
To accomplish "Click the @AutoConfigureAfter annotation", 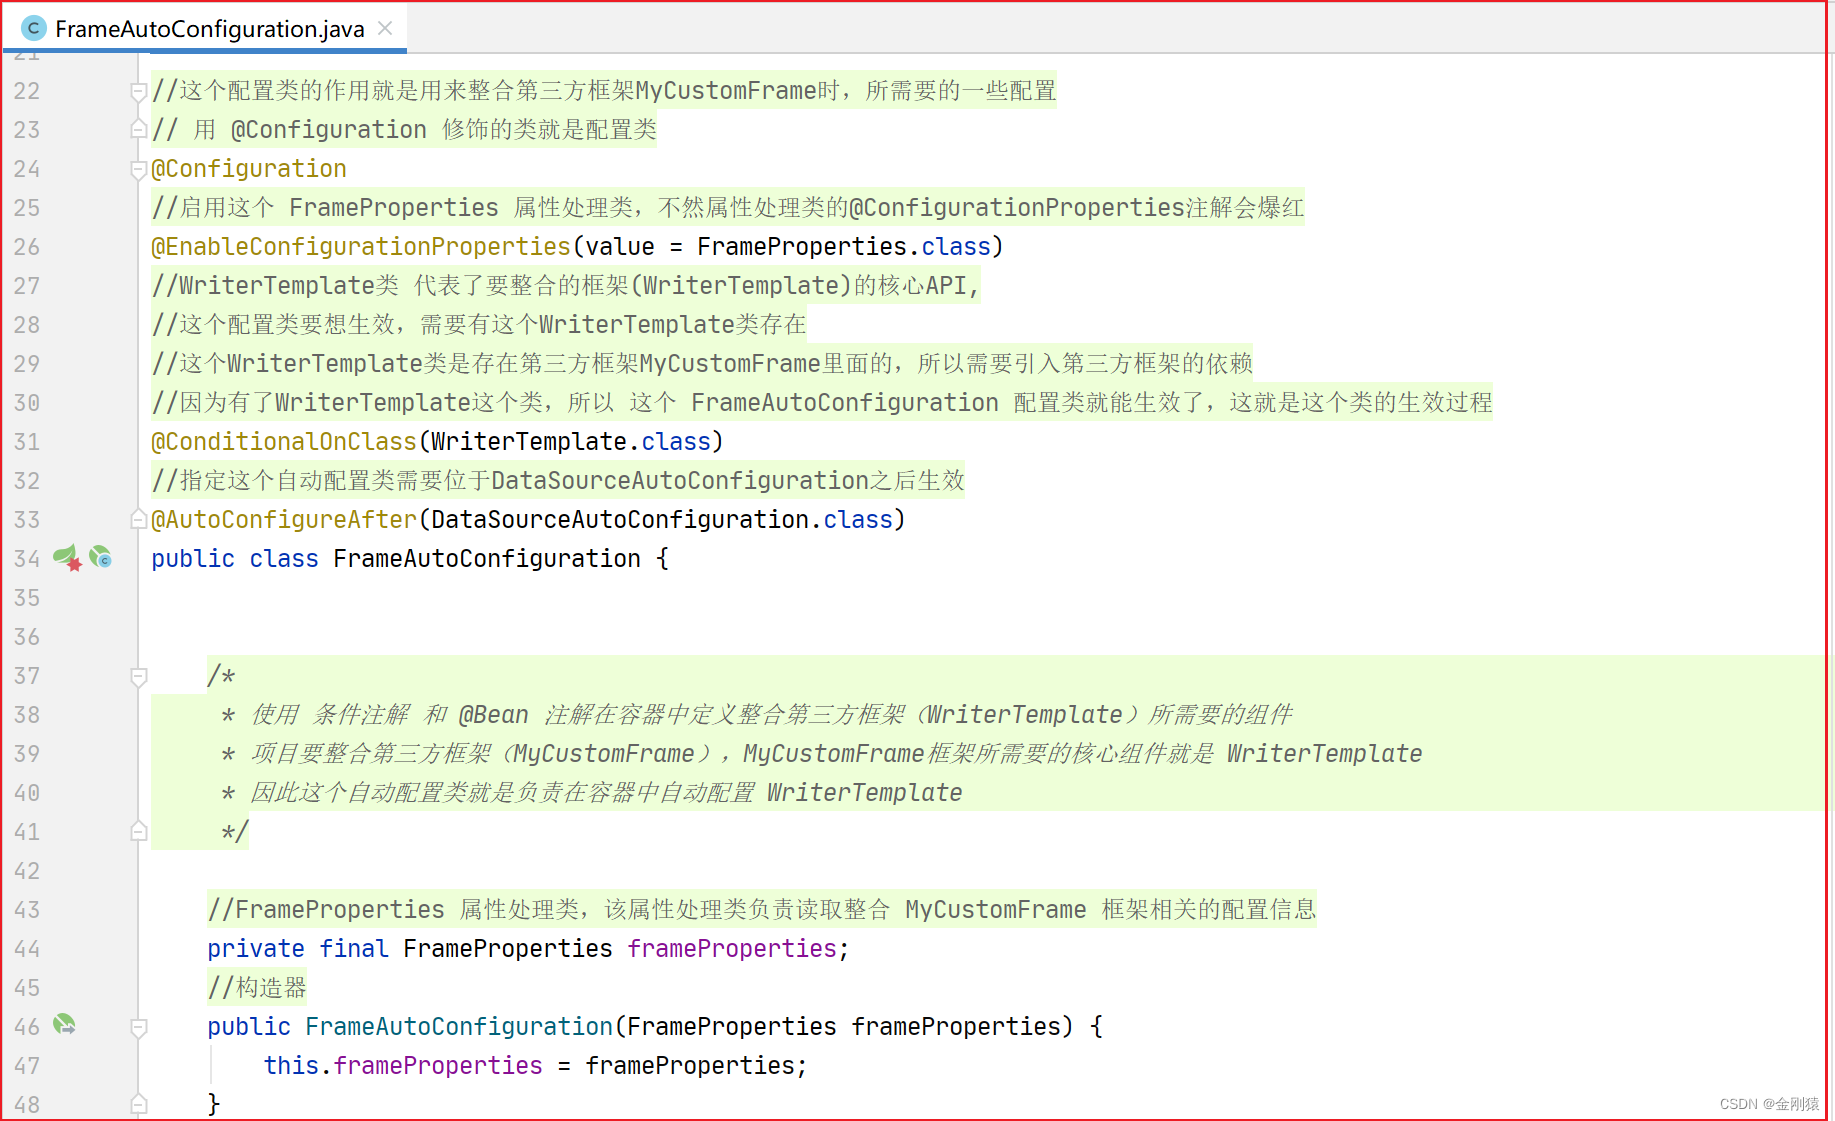I will 284,520.
